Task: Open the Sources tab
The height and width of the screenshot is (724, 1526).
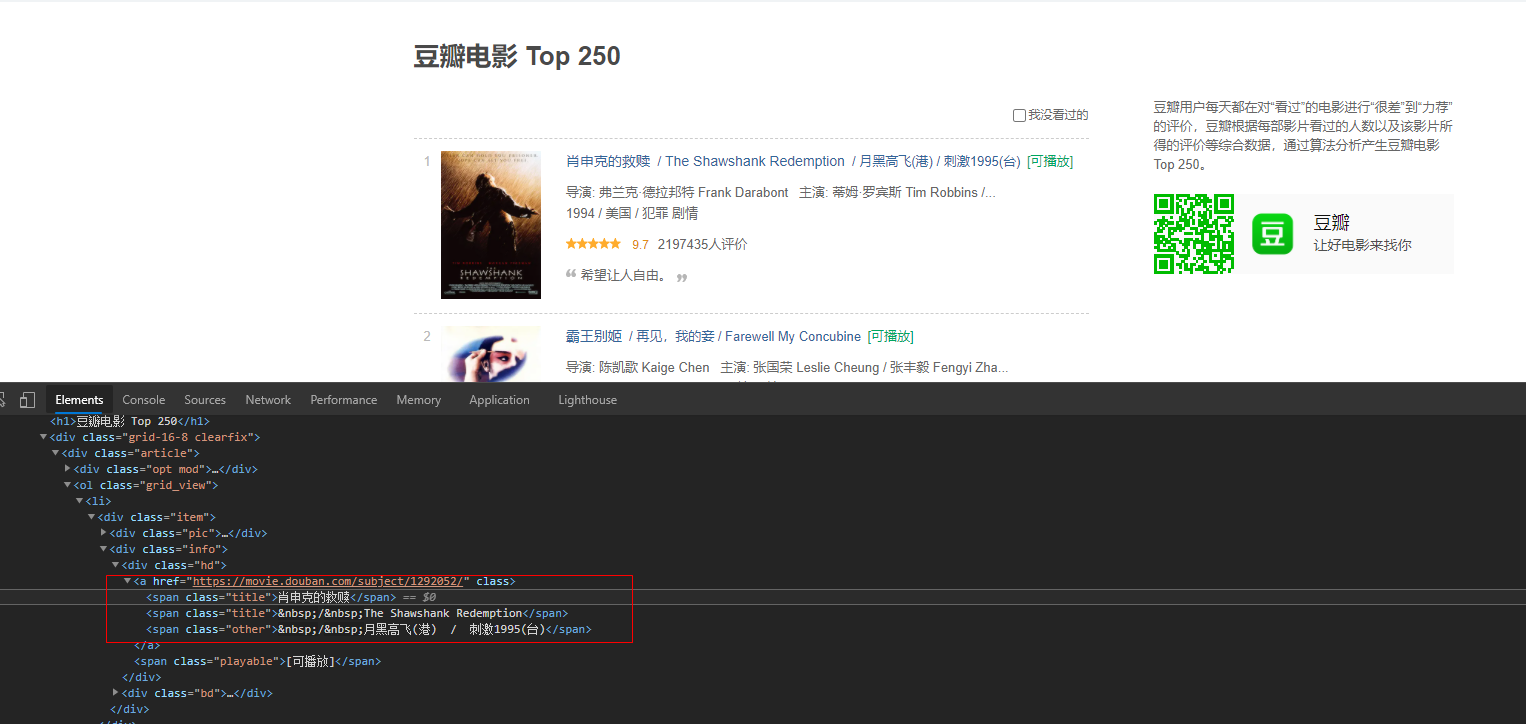Action: pyautogui.click(x=205, y=400)
